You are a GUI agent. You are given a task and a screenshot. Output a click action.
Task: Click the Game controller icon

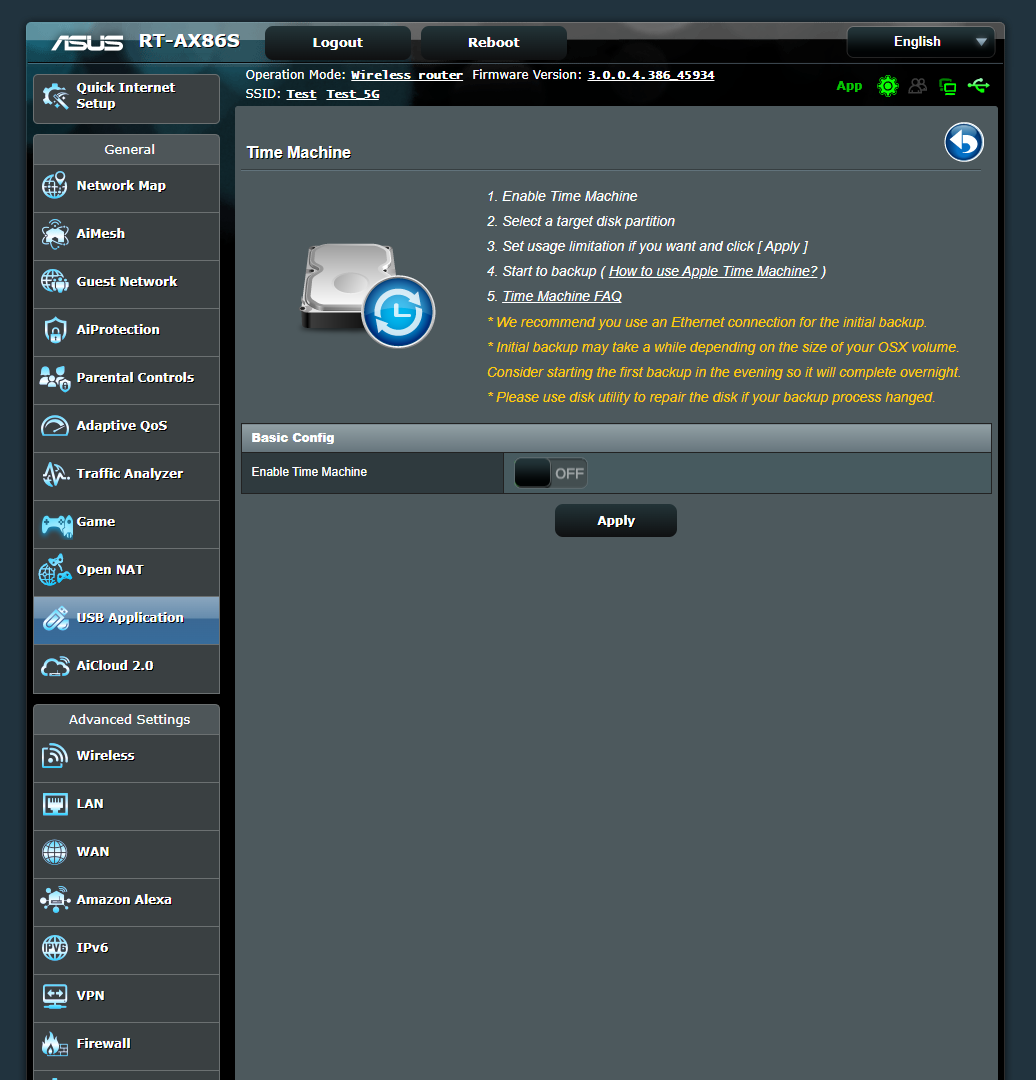56,526
